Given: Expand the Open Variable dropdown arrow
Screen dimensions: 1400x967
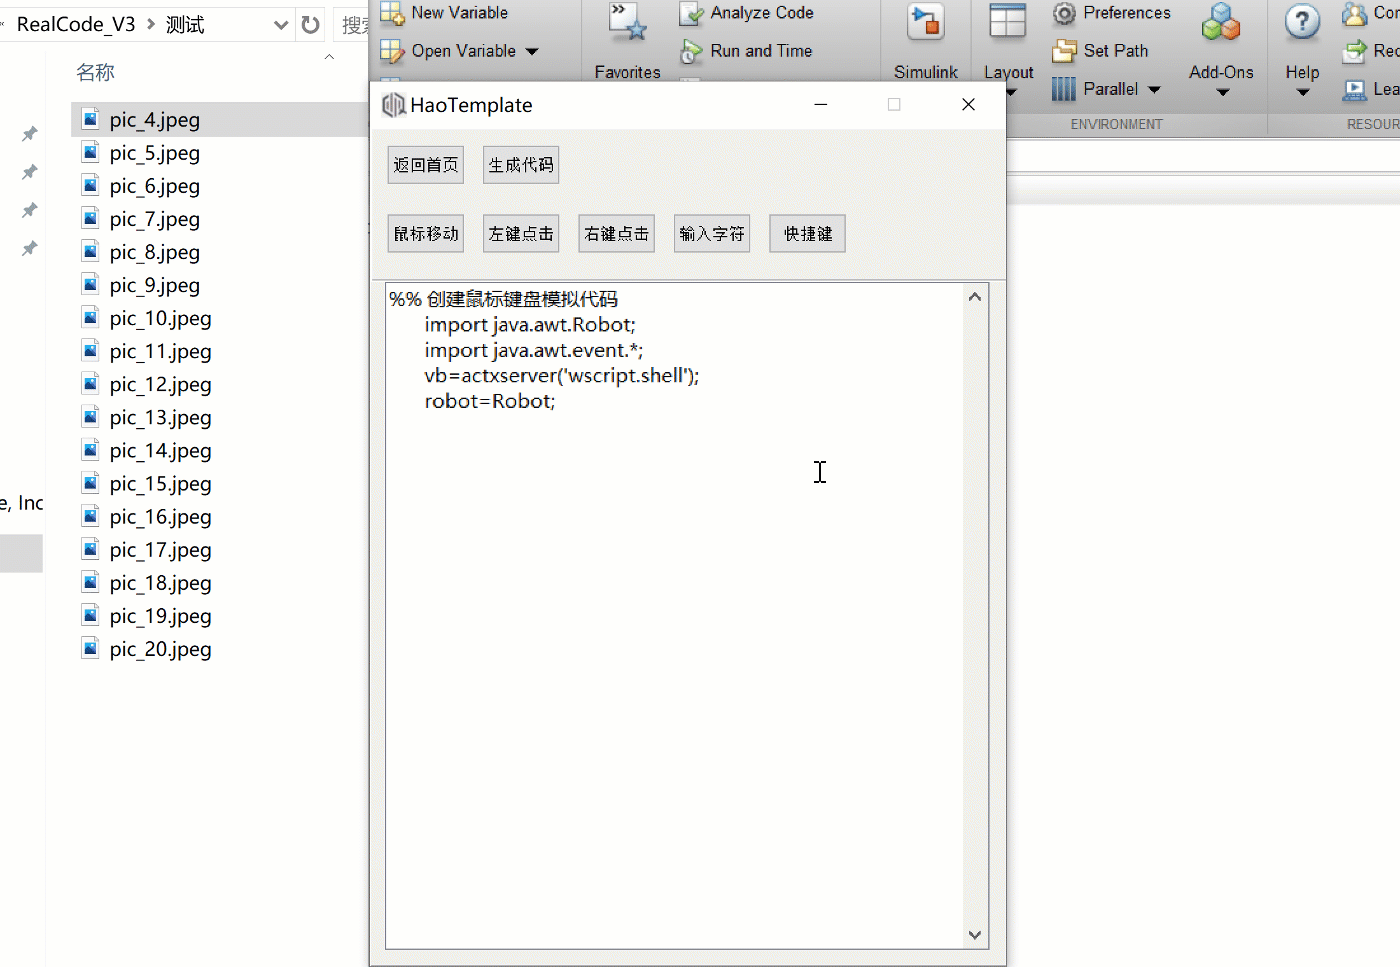Looking at the screenshot, I should click(x=533, y=50).
